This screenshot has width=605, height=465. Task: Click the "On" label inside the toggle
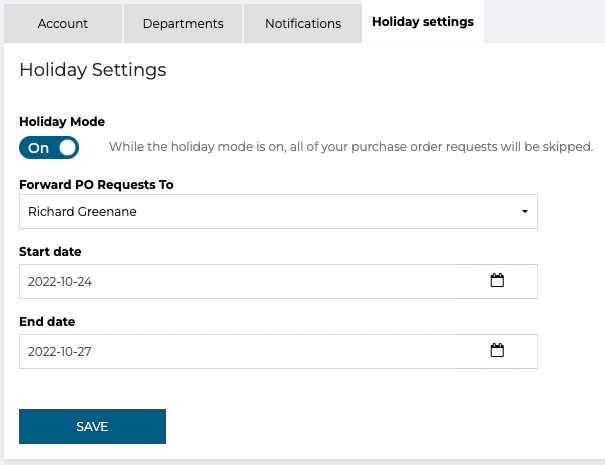38,148
